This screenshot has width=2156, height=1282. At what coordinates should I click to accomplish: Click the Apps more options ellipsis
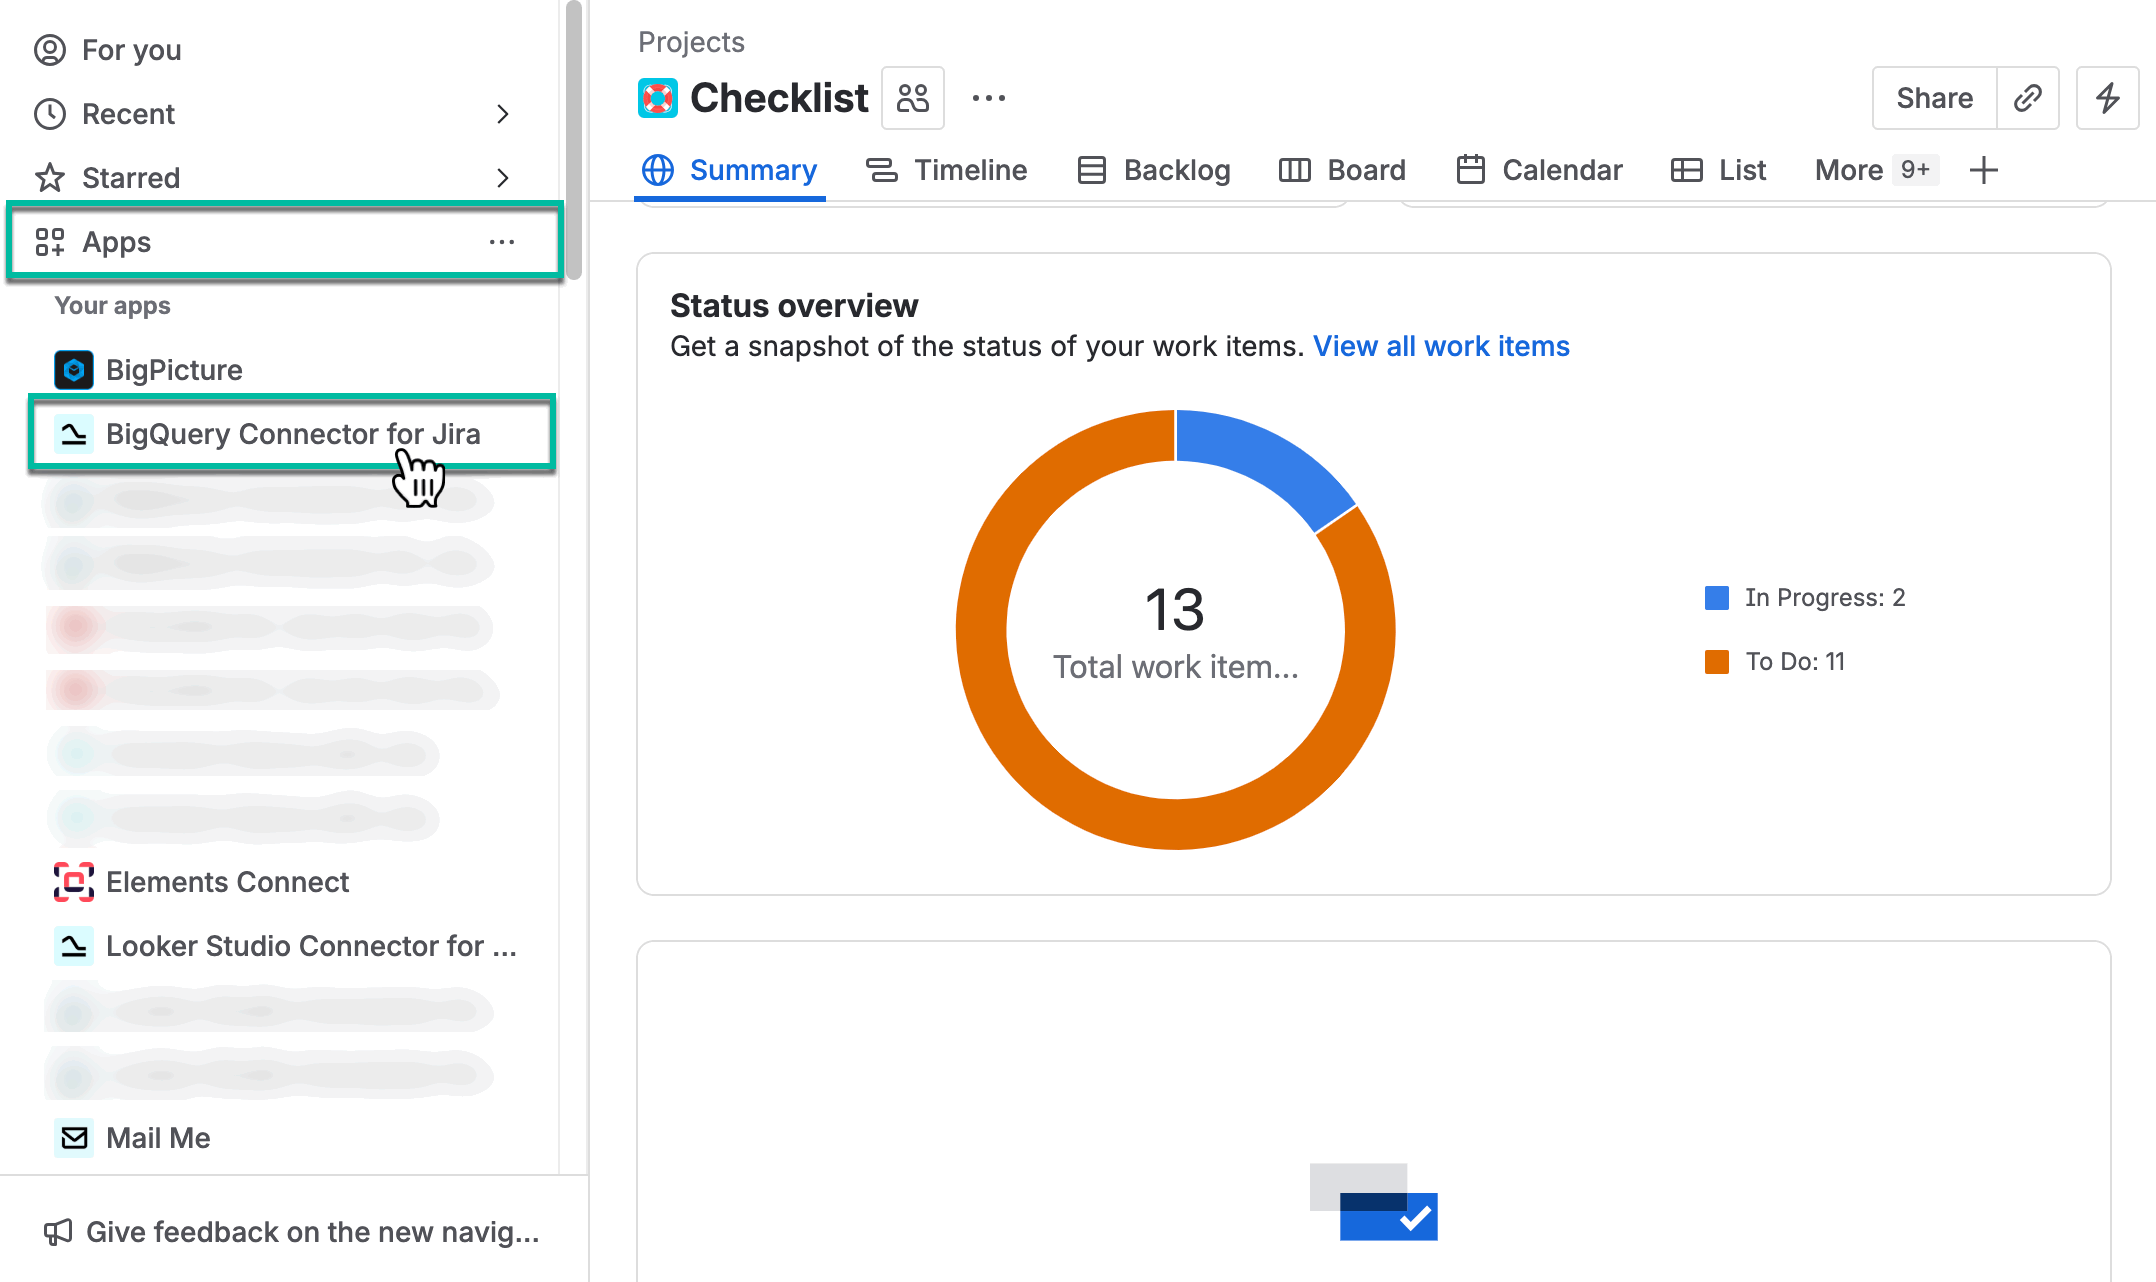click(x=501, y=242)
